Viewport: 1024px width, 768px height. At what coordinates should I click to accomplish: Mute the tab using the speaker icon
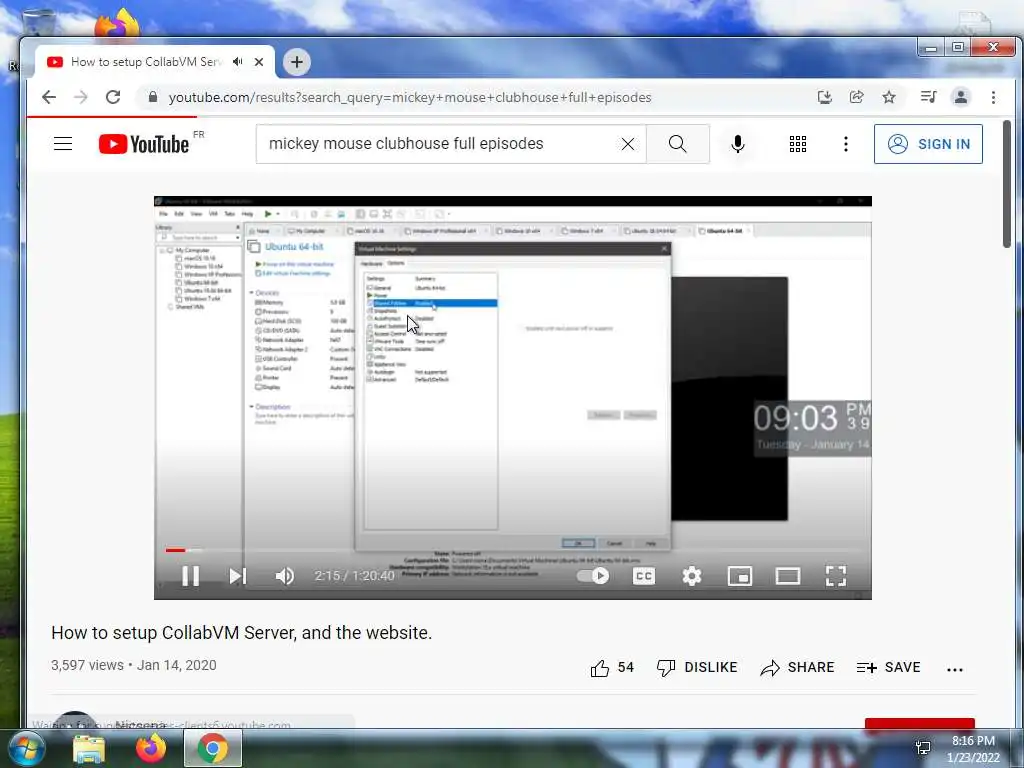click(x=238, y=62)
